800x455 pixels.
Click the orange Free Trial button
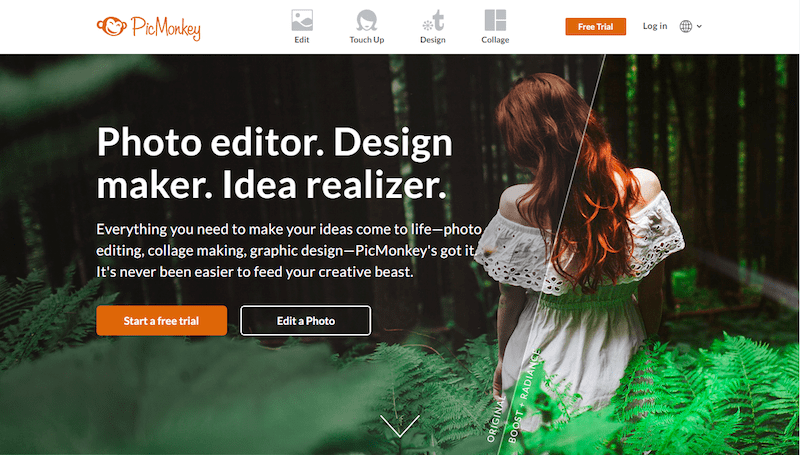coord(595,27)
